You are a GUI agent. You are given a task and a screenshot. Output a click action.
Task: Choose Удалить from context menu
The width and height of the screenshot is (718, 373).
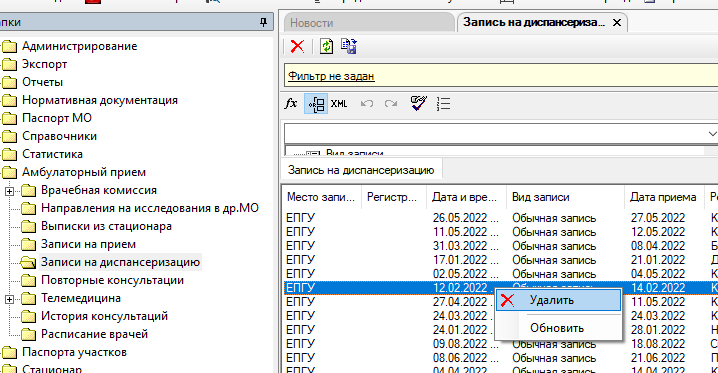tap(558, 301)
